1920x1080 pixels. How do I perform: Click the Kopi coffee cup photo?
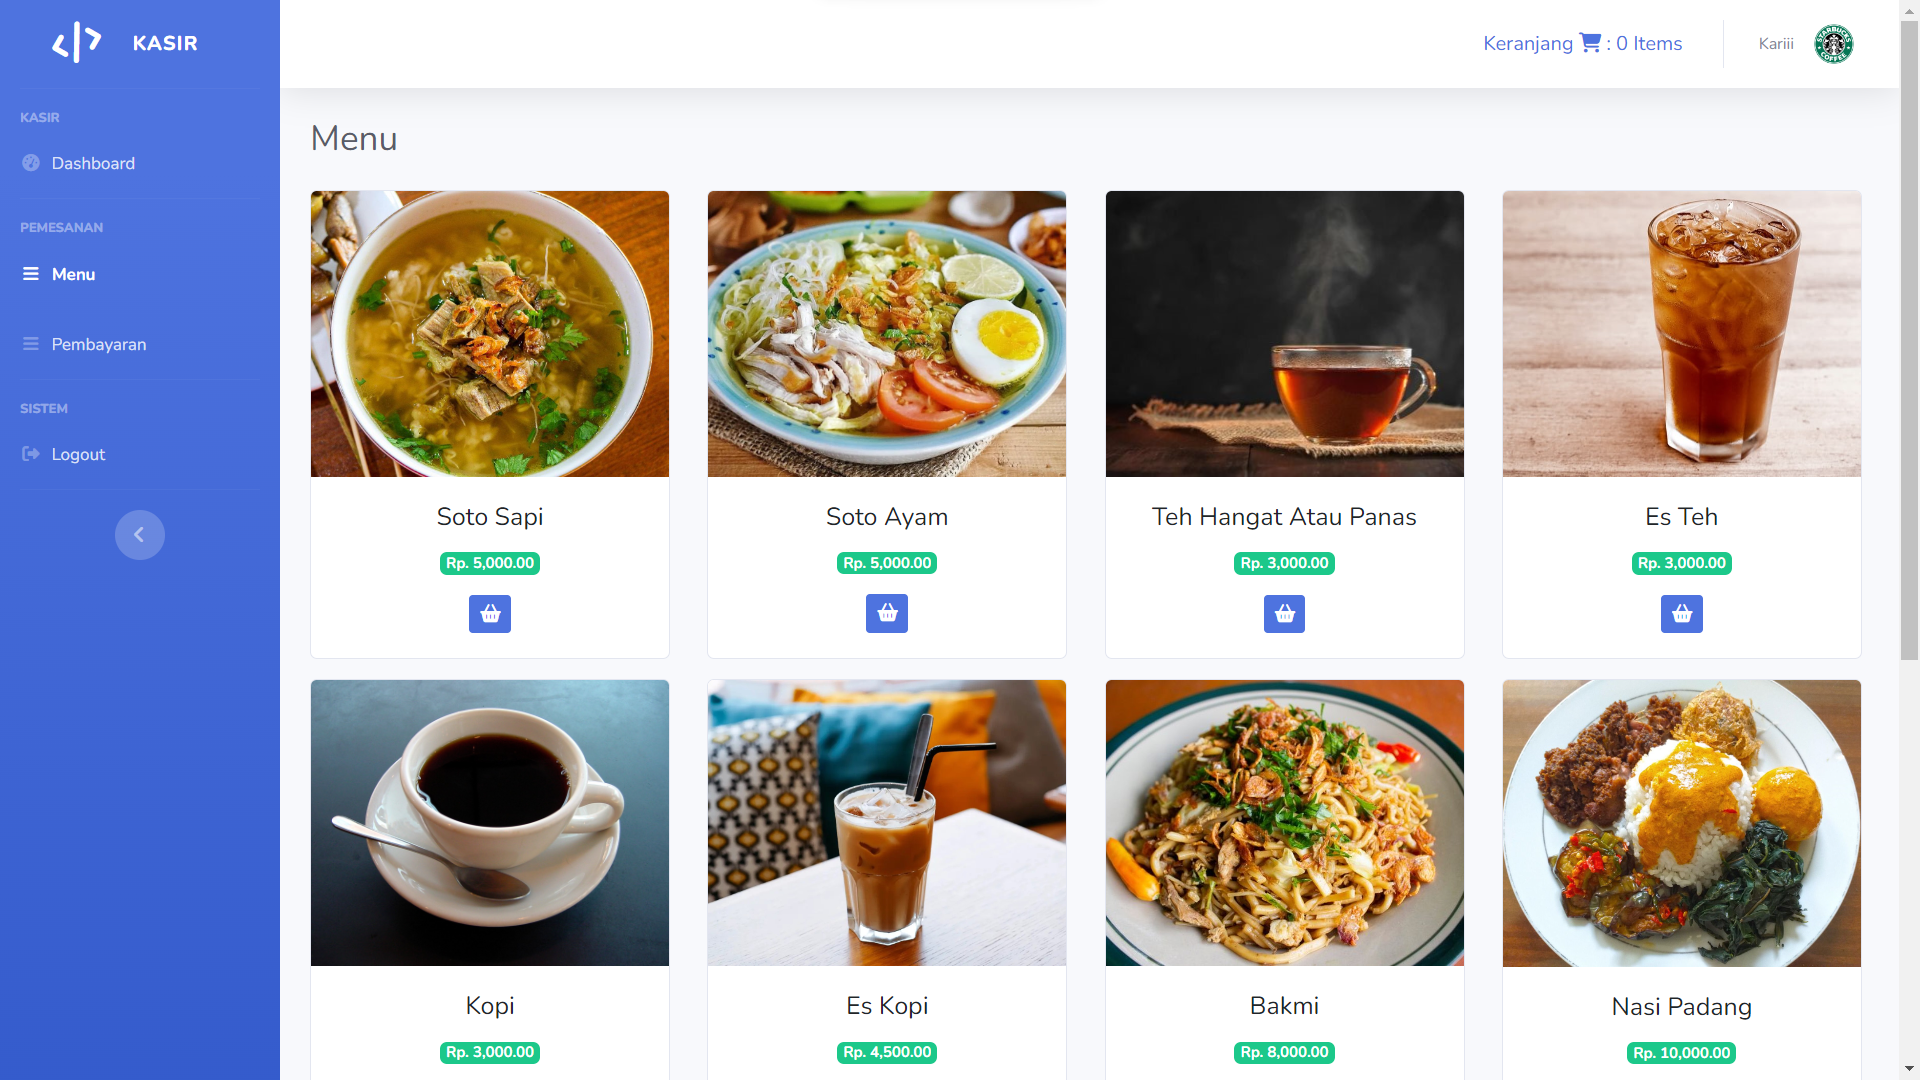[x=490, y=823]
